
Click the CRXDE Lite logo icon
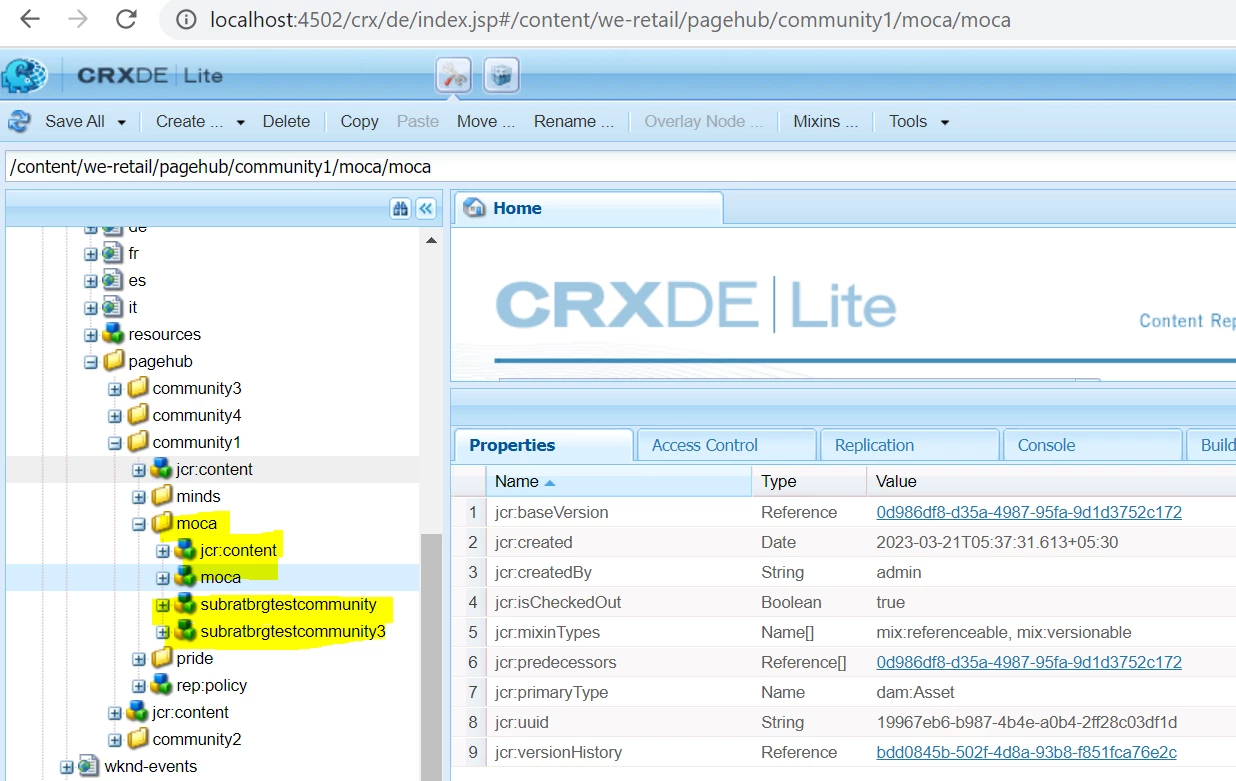(x=26, y=76)
